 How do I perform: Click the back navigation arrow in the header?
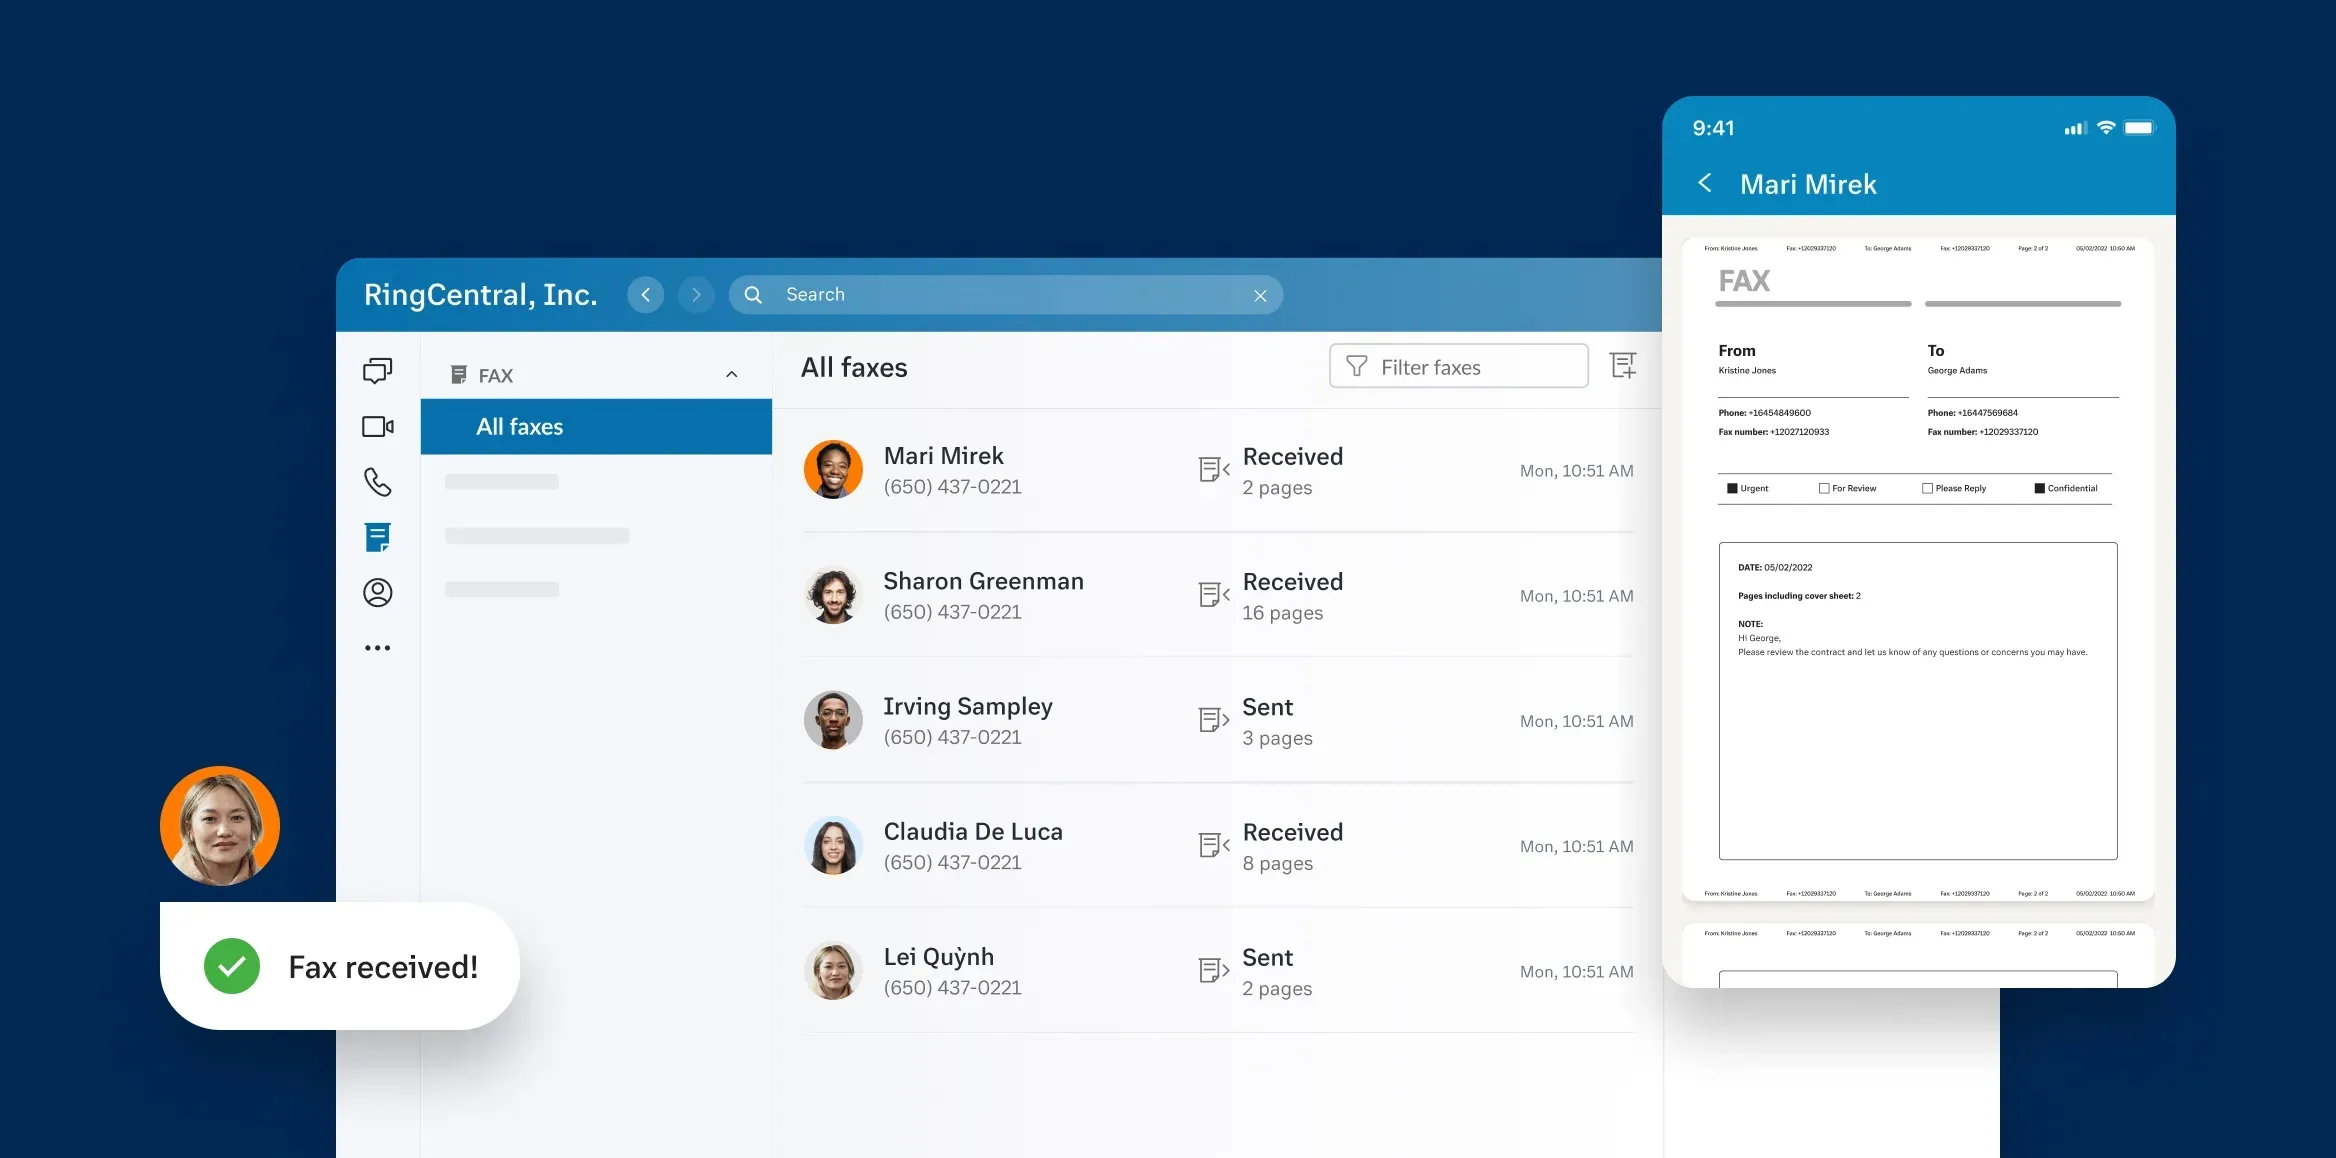[645, 294]
